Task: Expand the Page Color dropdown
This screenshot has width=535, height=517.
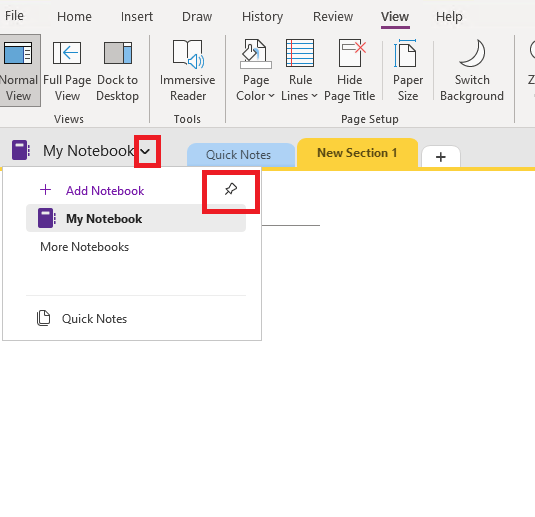Action: pyautogui.click(x=256, y=70)
